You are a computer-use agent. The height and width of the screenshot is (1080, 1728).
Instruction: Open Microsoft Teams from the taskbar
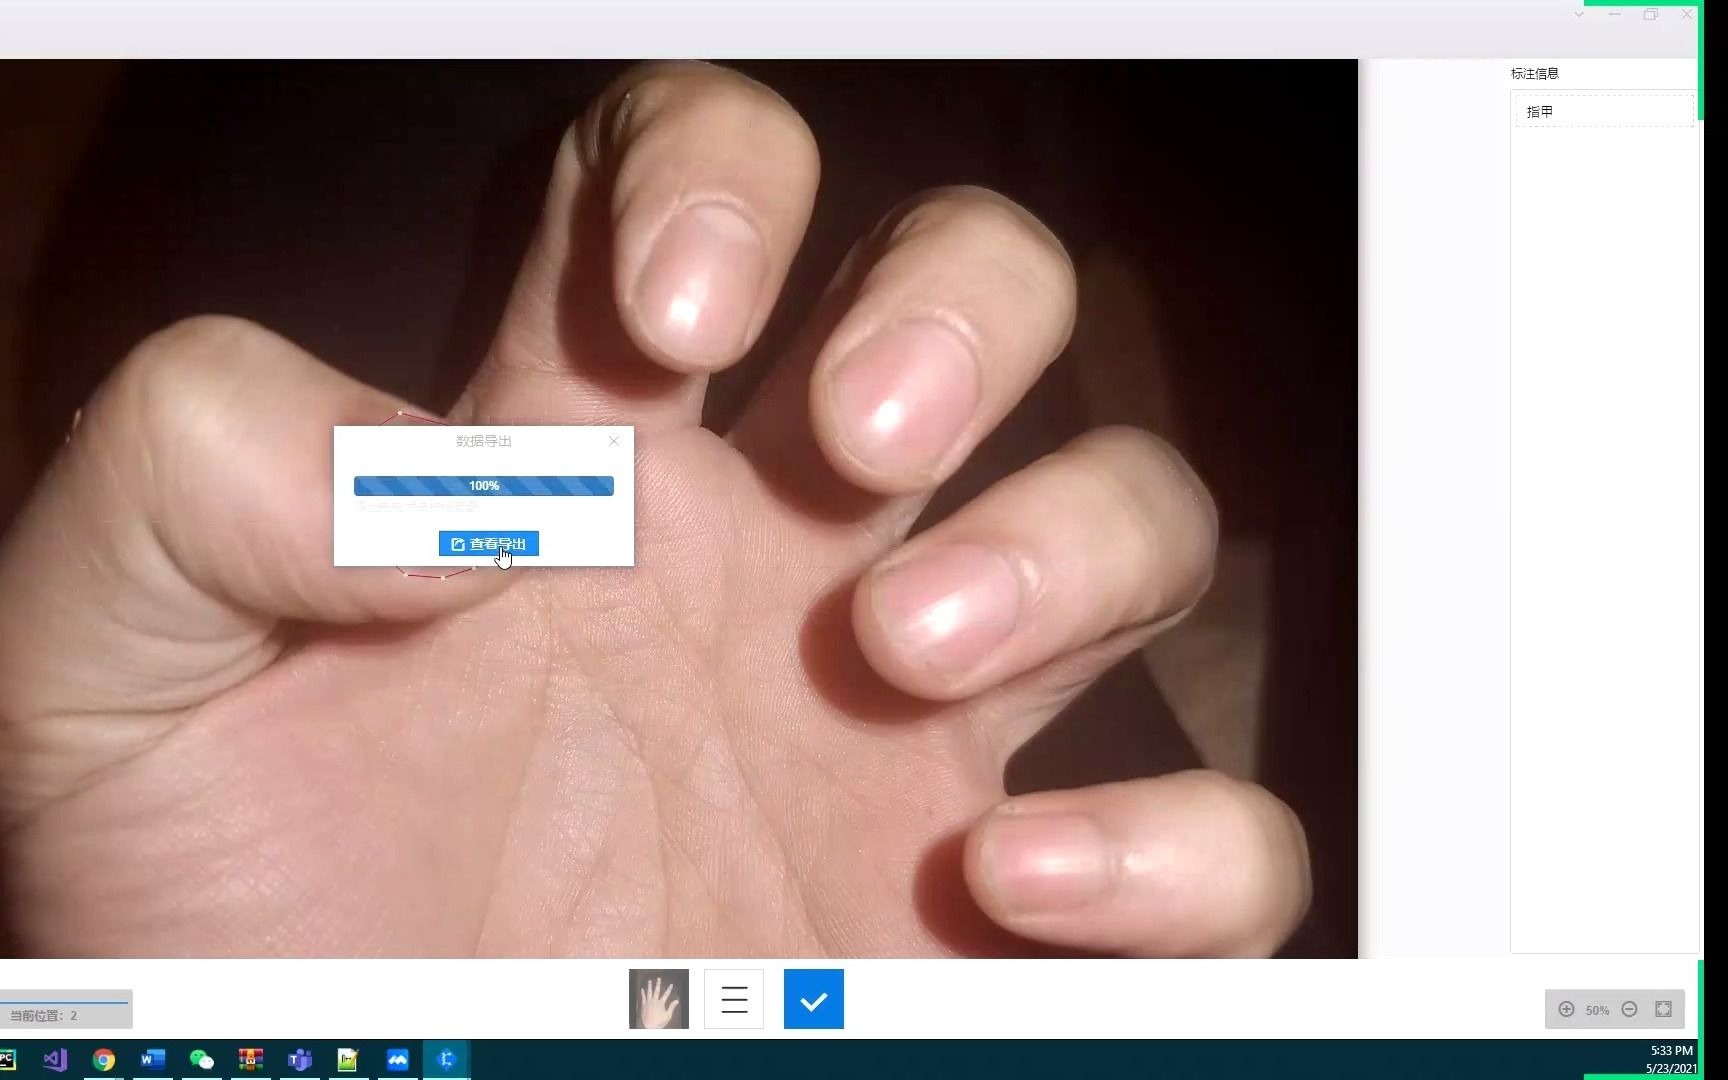click(x=300, y=1060)
